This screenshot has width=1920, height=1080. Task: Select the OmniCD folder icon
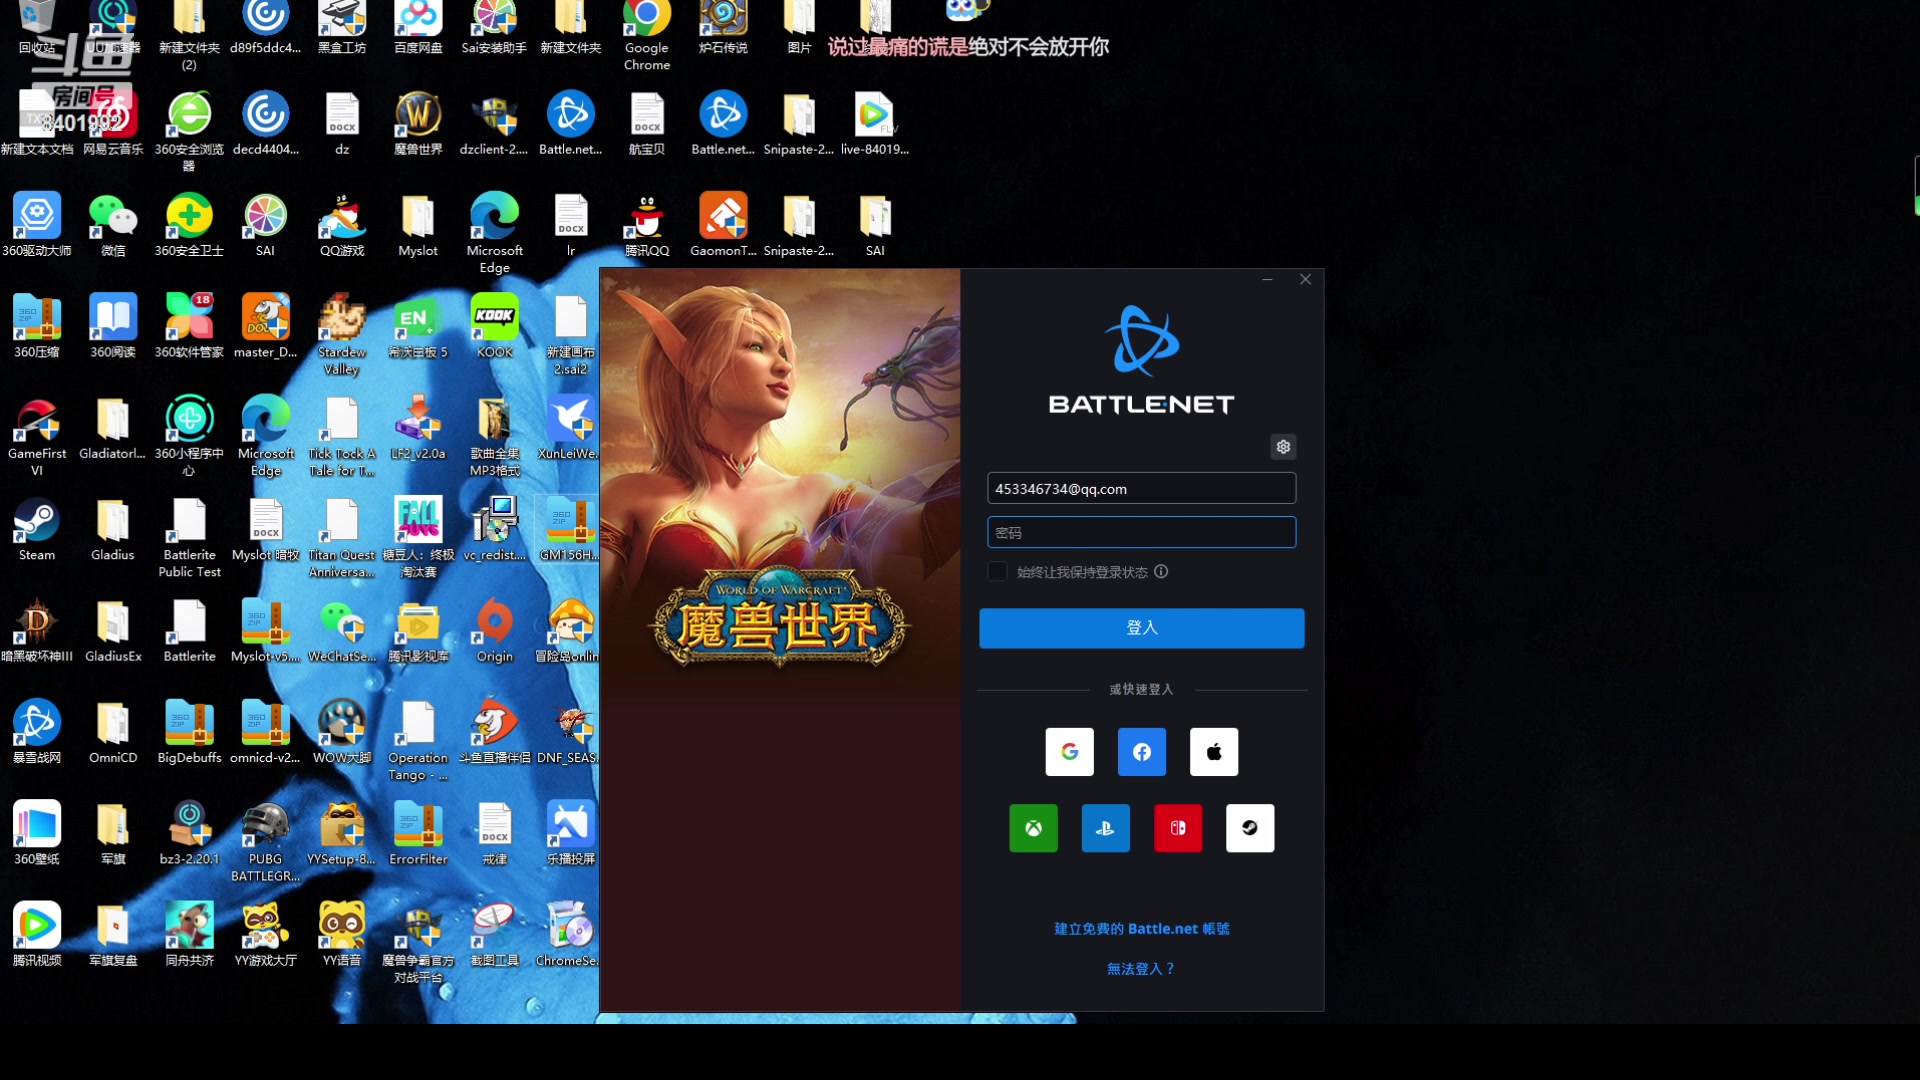[113, 732]
